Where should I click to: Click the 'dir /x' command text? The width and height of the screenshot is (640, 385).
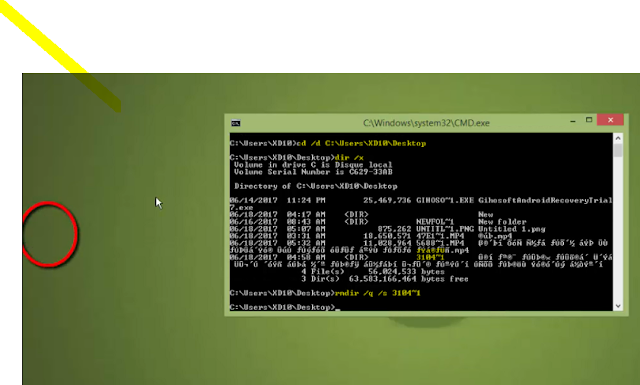click(x=349, y=158)
